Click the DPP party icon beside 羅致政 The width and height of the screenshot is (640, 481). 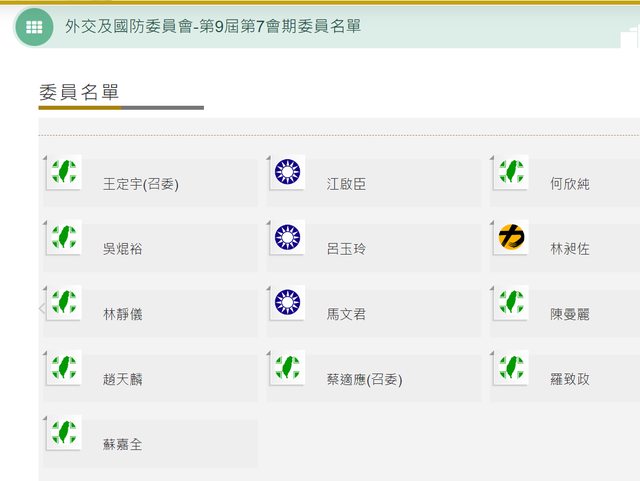coord(511,367)
